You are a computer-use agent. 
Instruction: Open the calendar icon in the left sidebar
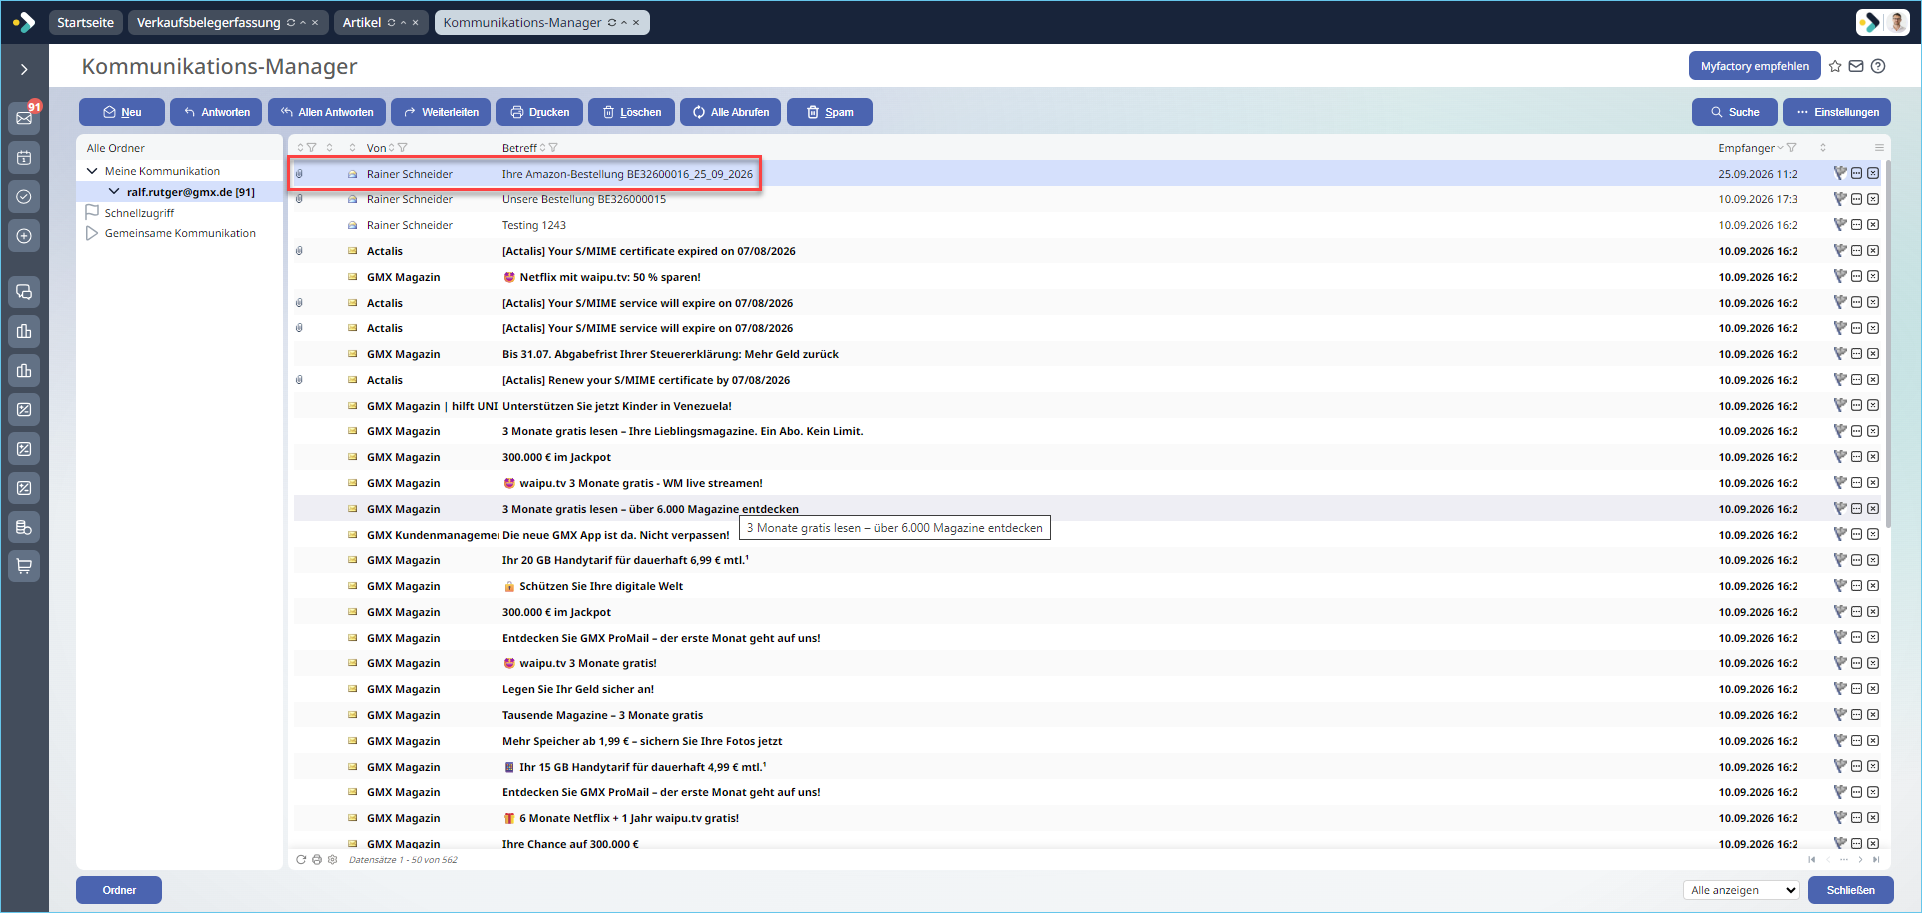pos(24,157)
